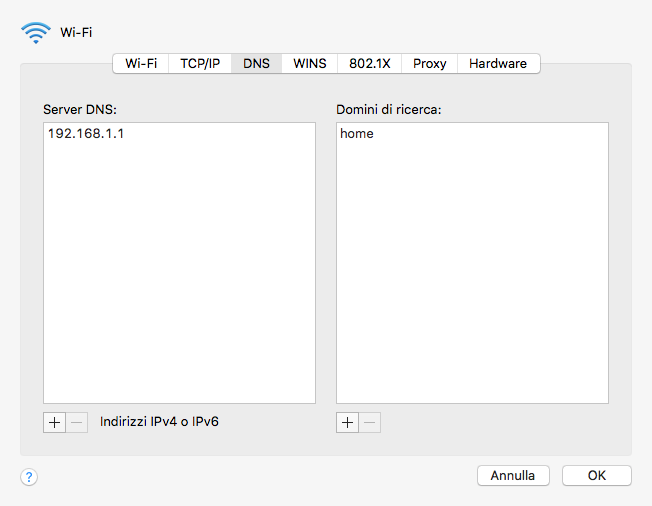
Task: Confirm with the OK button
Action: (596, 476)
